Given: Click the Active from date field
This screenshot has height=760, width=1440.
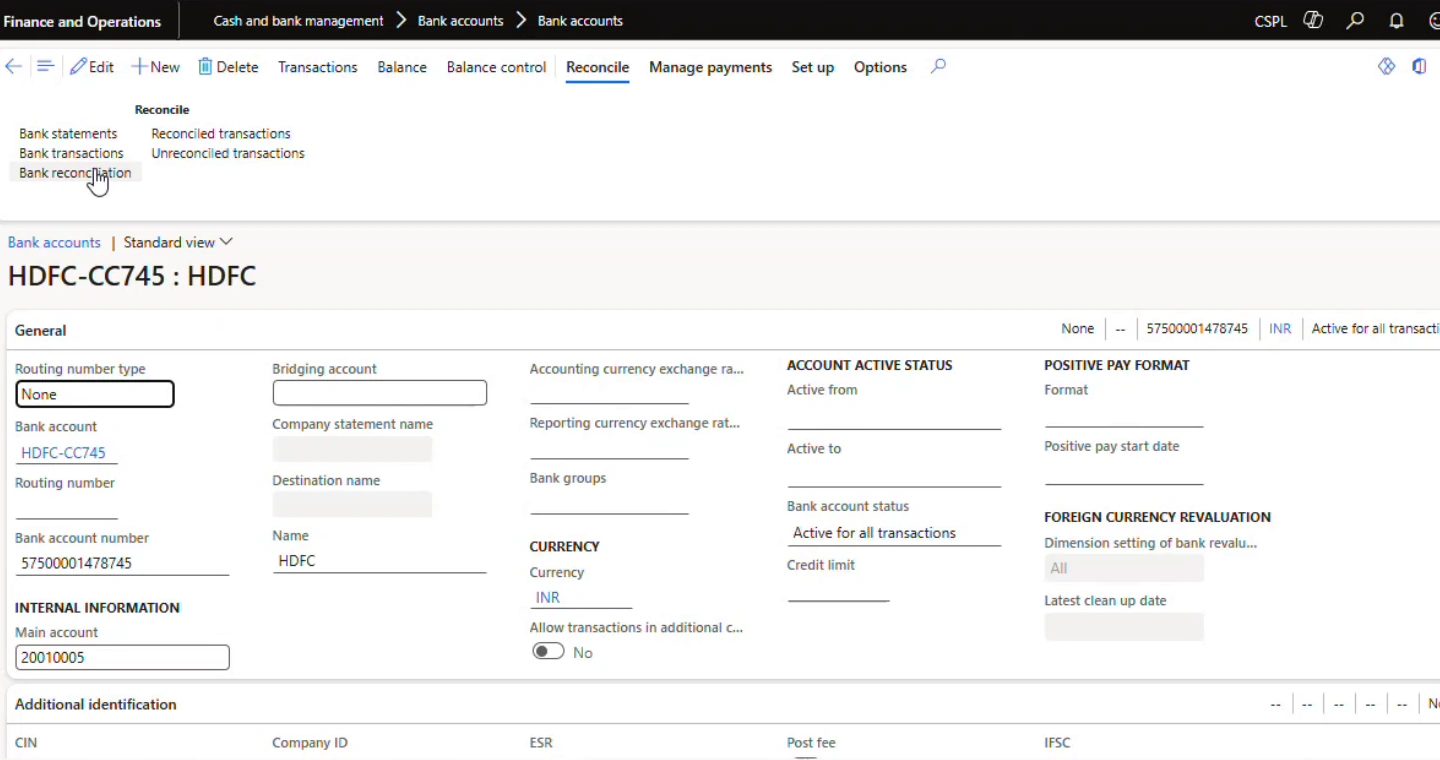Looking at the screenshot, I should [x=894, y=416].
